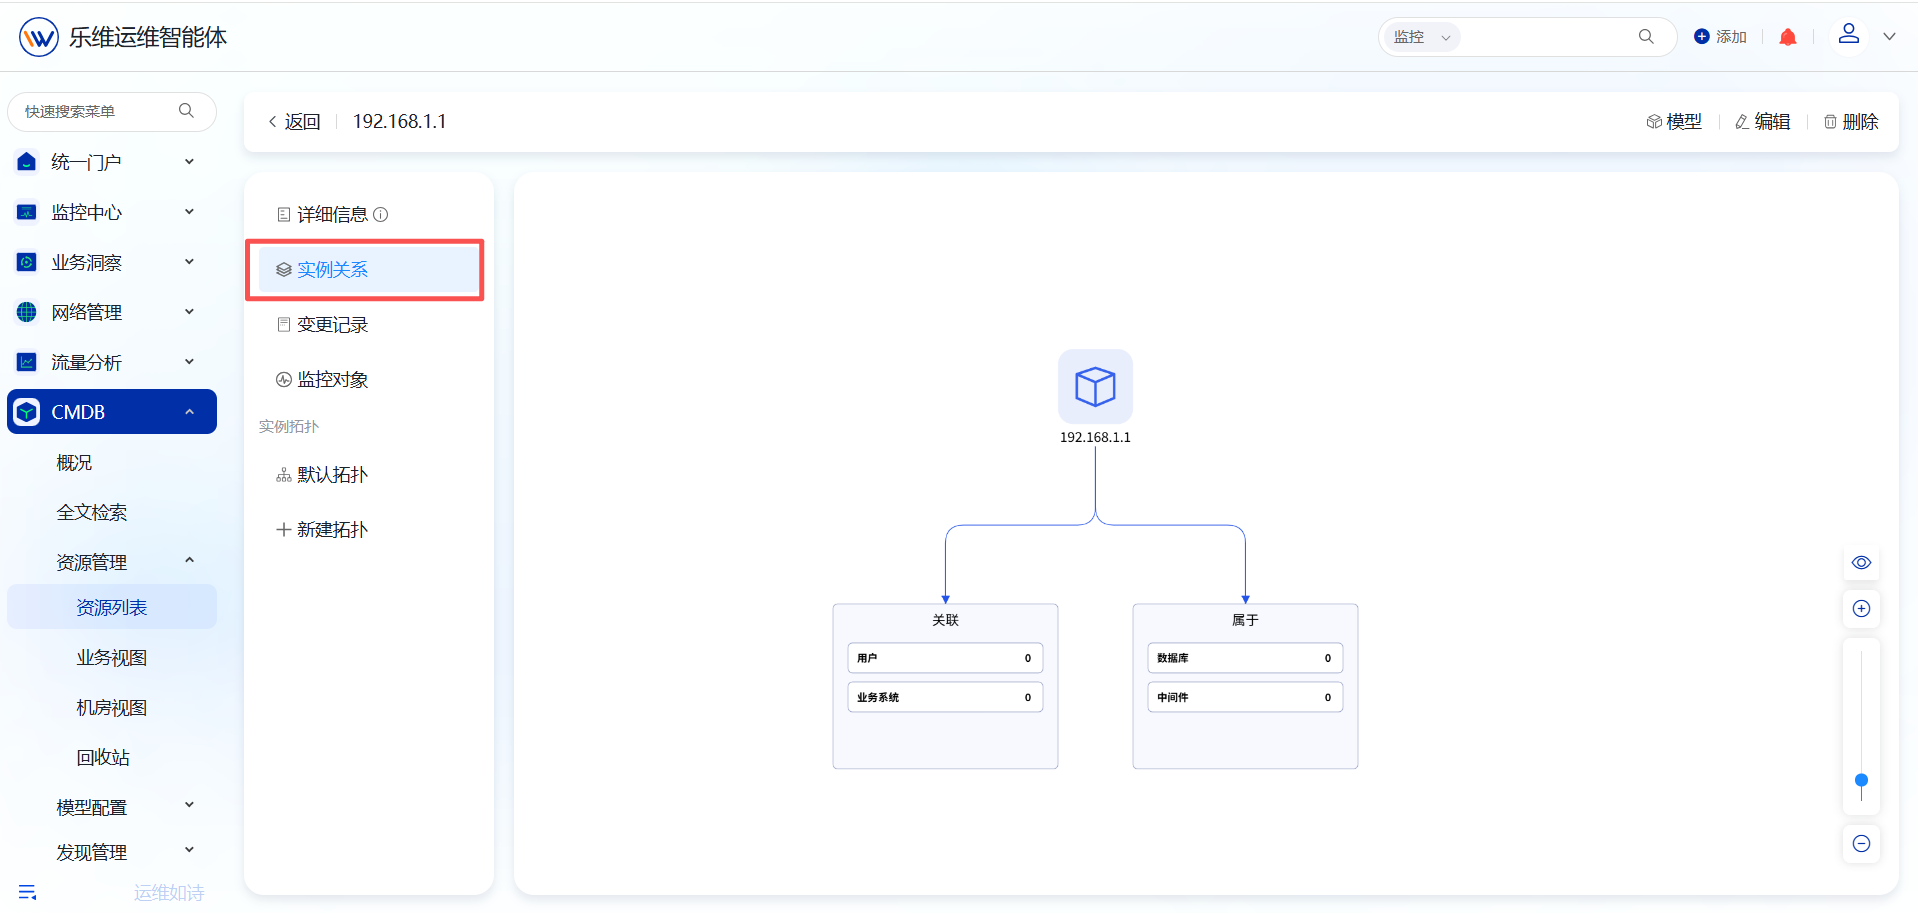Open the 详细信息 tab
Screen dimensions: 1918x913
tap(322, 214)
